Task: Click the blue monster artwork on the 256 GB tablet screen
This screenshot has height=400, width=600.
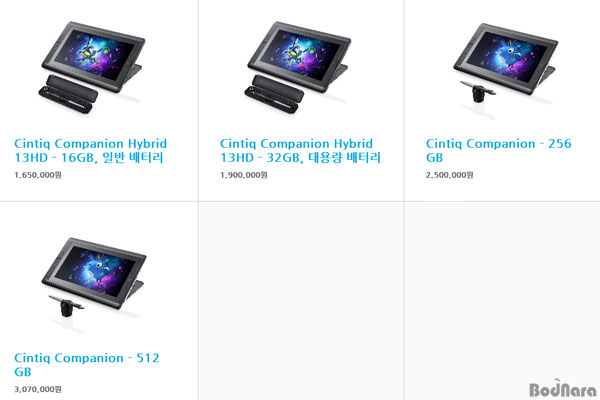Action: (512, 58)
